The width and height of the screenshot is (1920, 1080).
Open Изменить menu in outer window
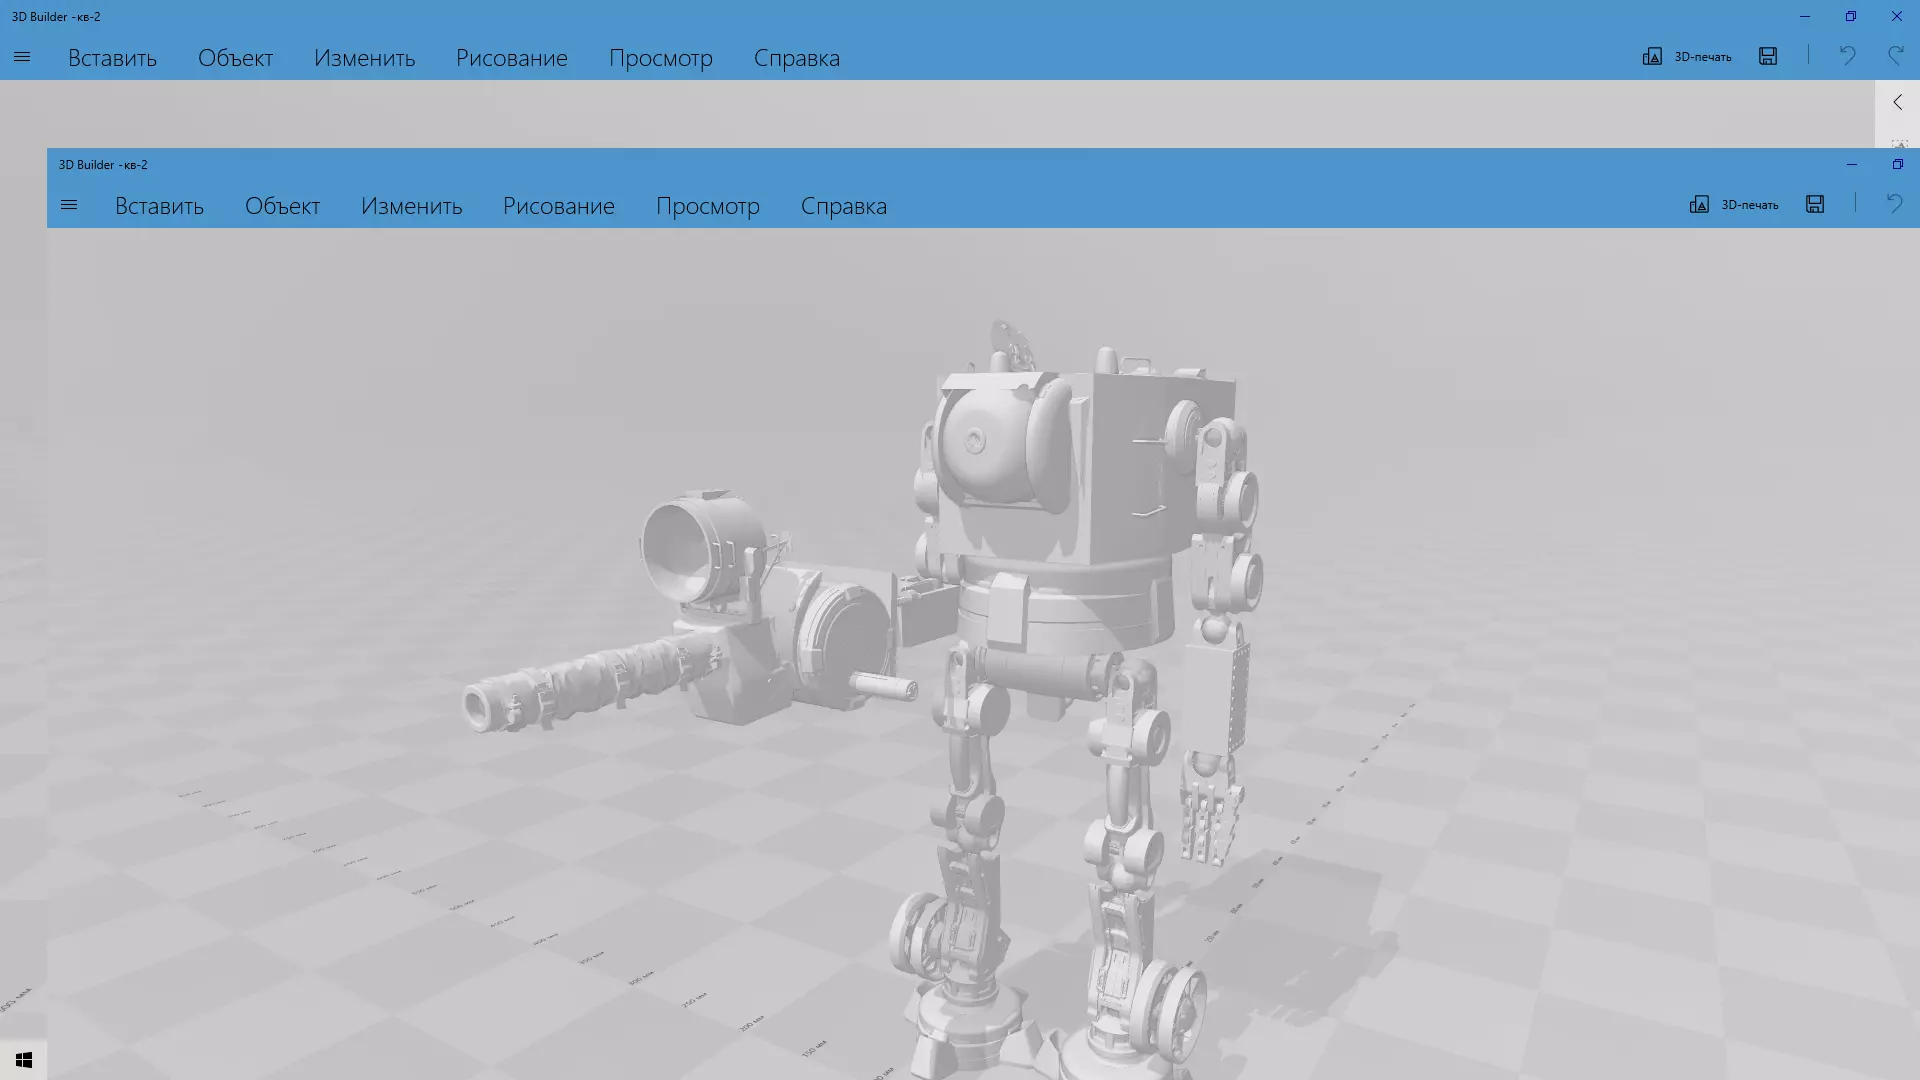(364, 58)
